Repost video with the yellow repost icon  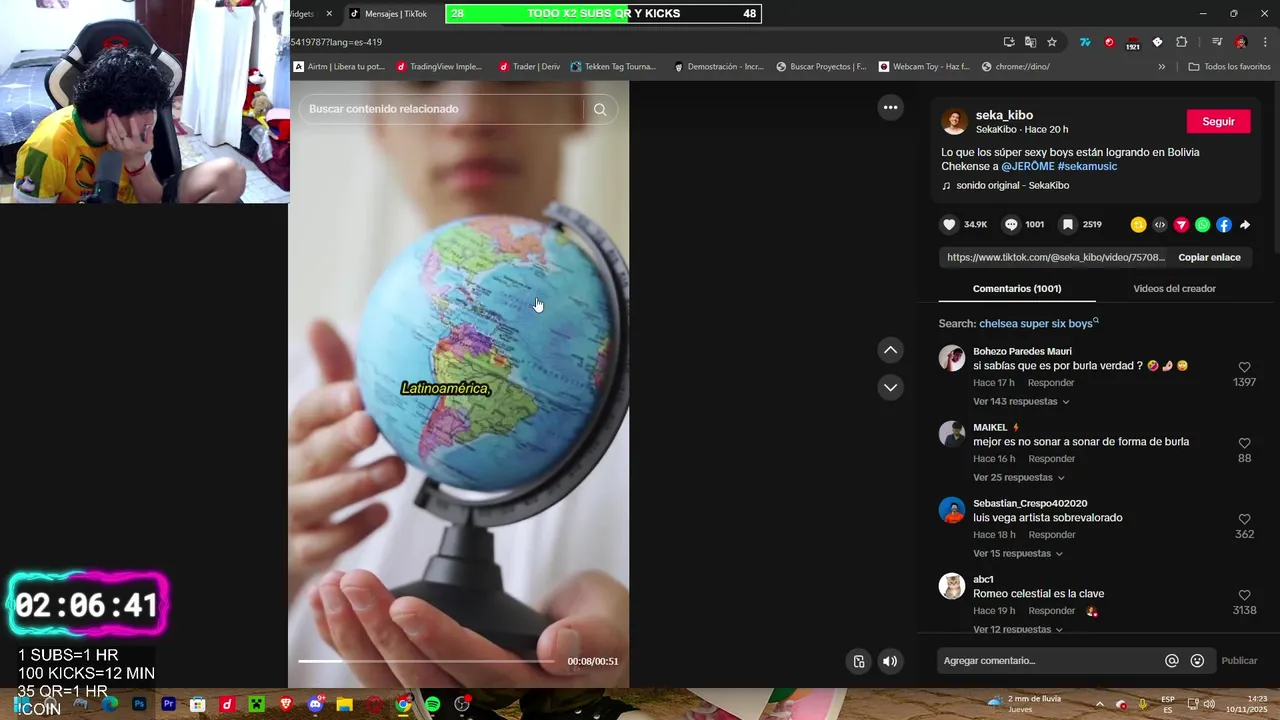coord(1138,225)
